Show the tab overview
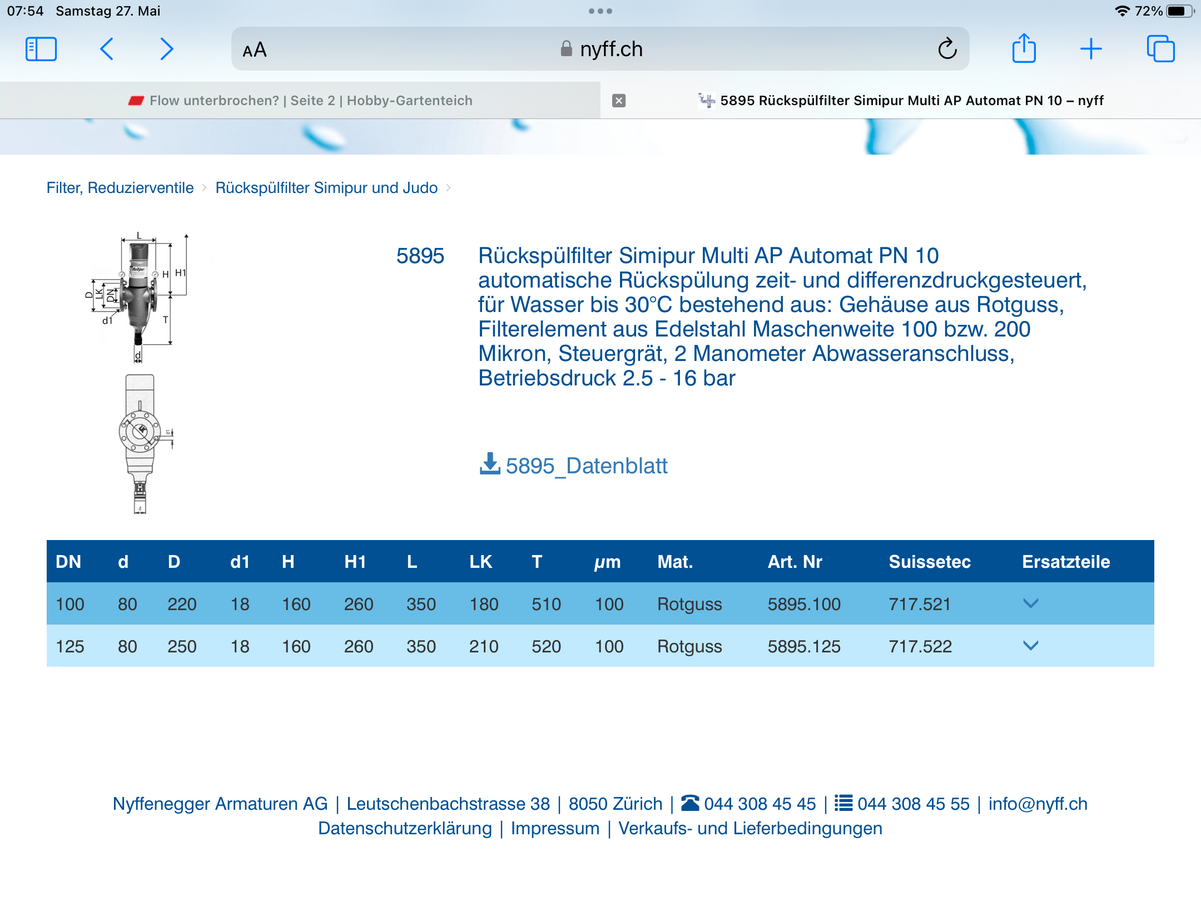 click(x=1160, y=49)
